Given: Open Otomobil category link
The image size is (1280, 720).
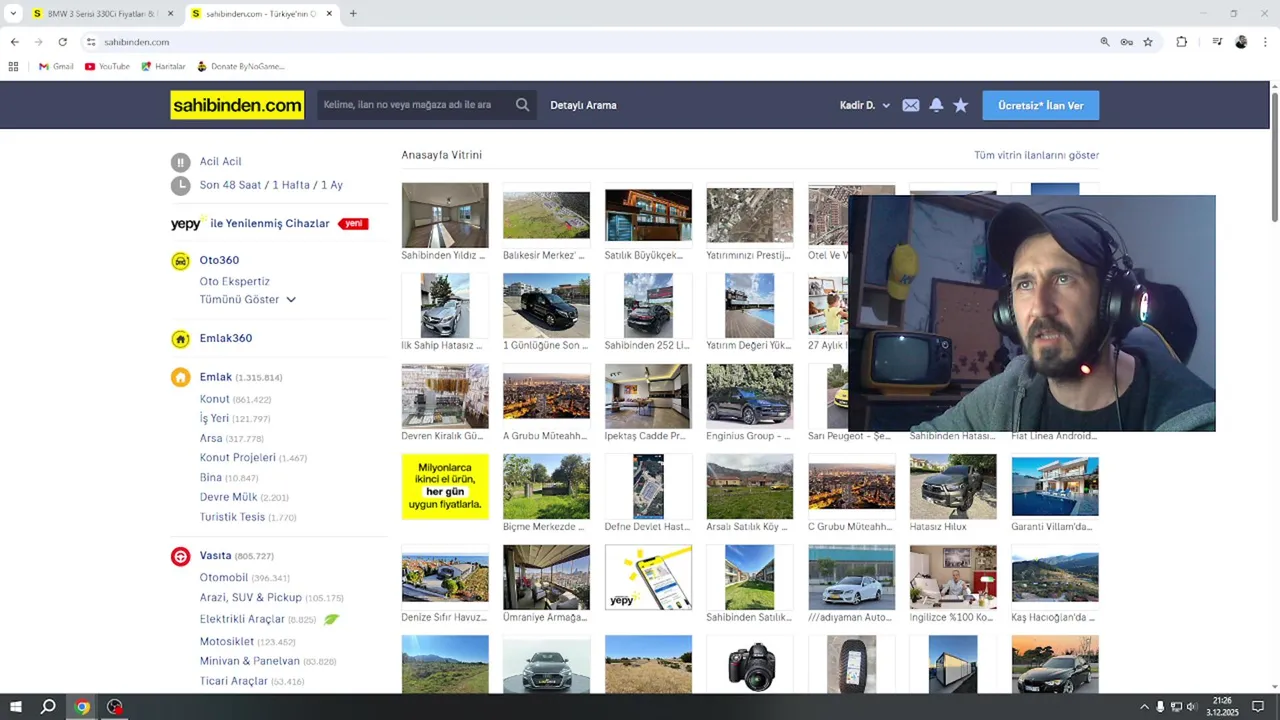Looking at the screenshot, I should [x=223, y=577].
